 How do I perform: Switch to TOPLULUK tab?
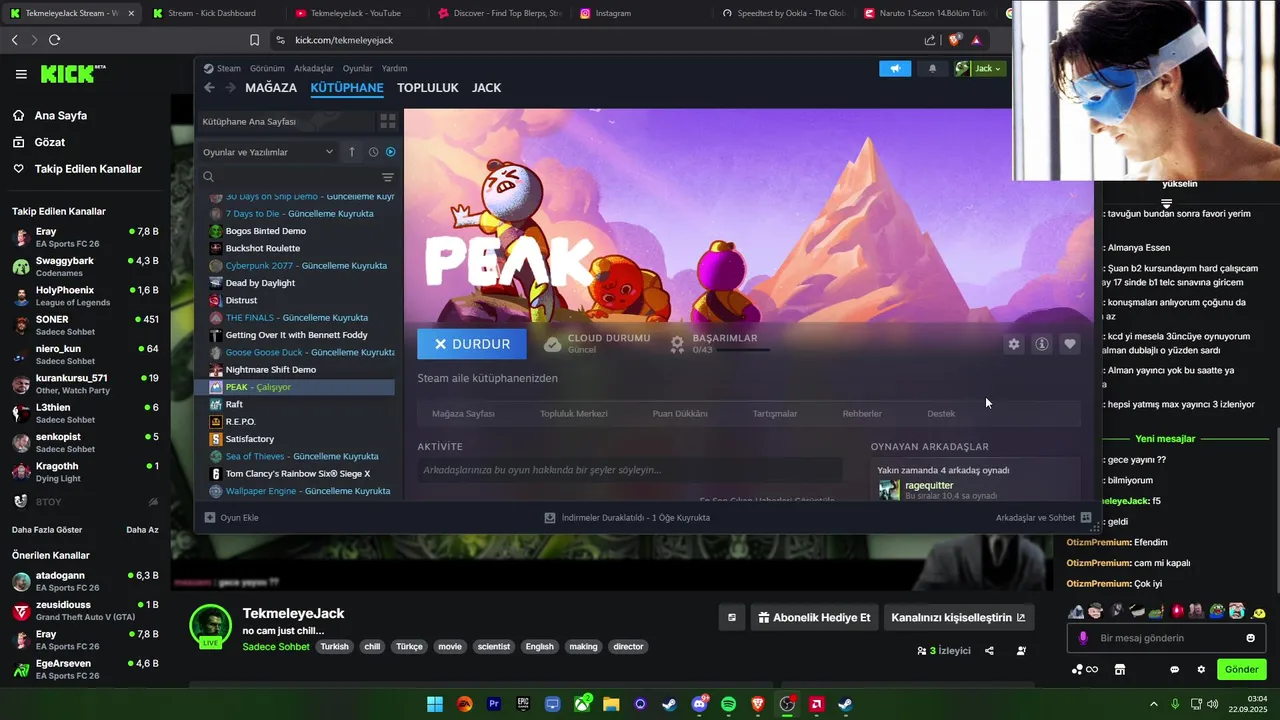click(427, 88)
